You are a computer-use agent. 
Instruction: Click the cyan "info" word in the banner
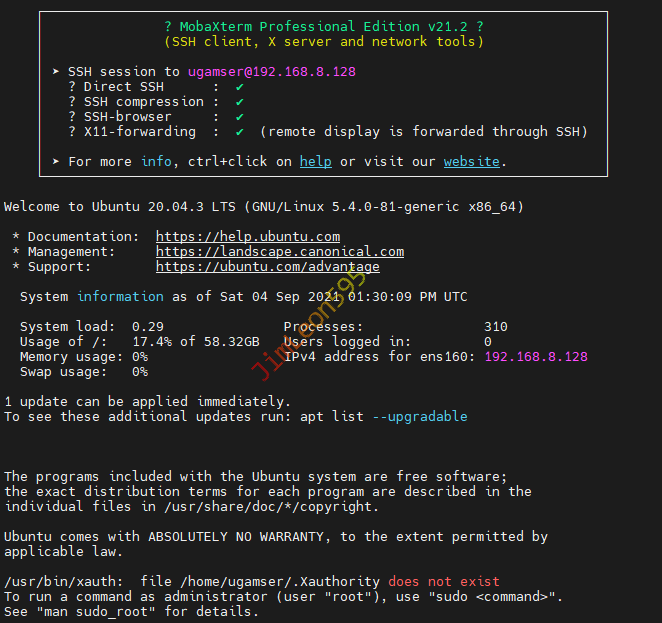156,161
